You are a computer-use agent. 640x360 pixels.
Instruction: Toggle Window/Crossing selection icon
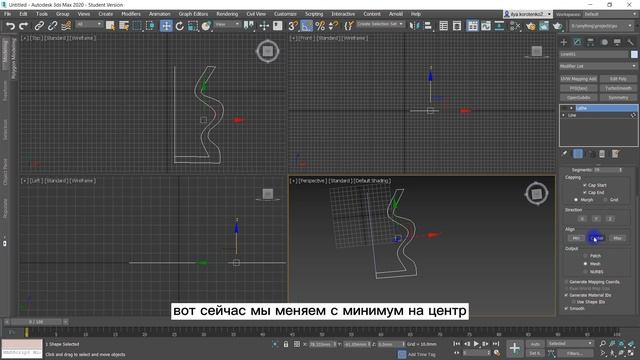(x=151, y=26)
